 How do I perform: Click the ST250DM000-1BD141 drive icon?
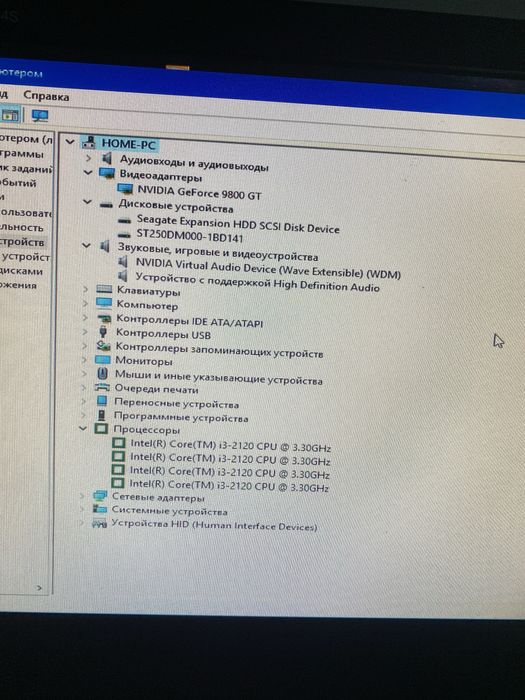click(124, 234)
